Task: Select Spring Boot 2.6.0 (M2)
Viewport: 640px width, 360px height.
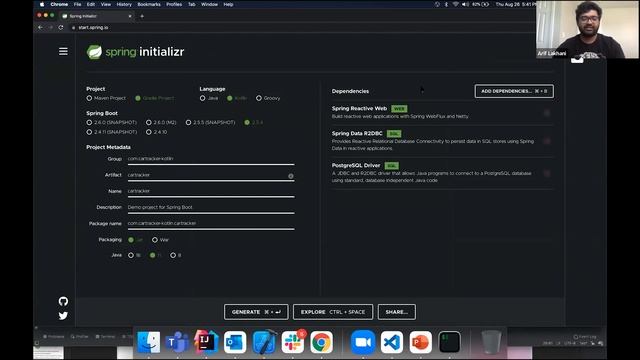Action: coord(161,122)
